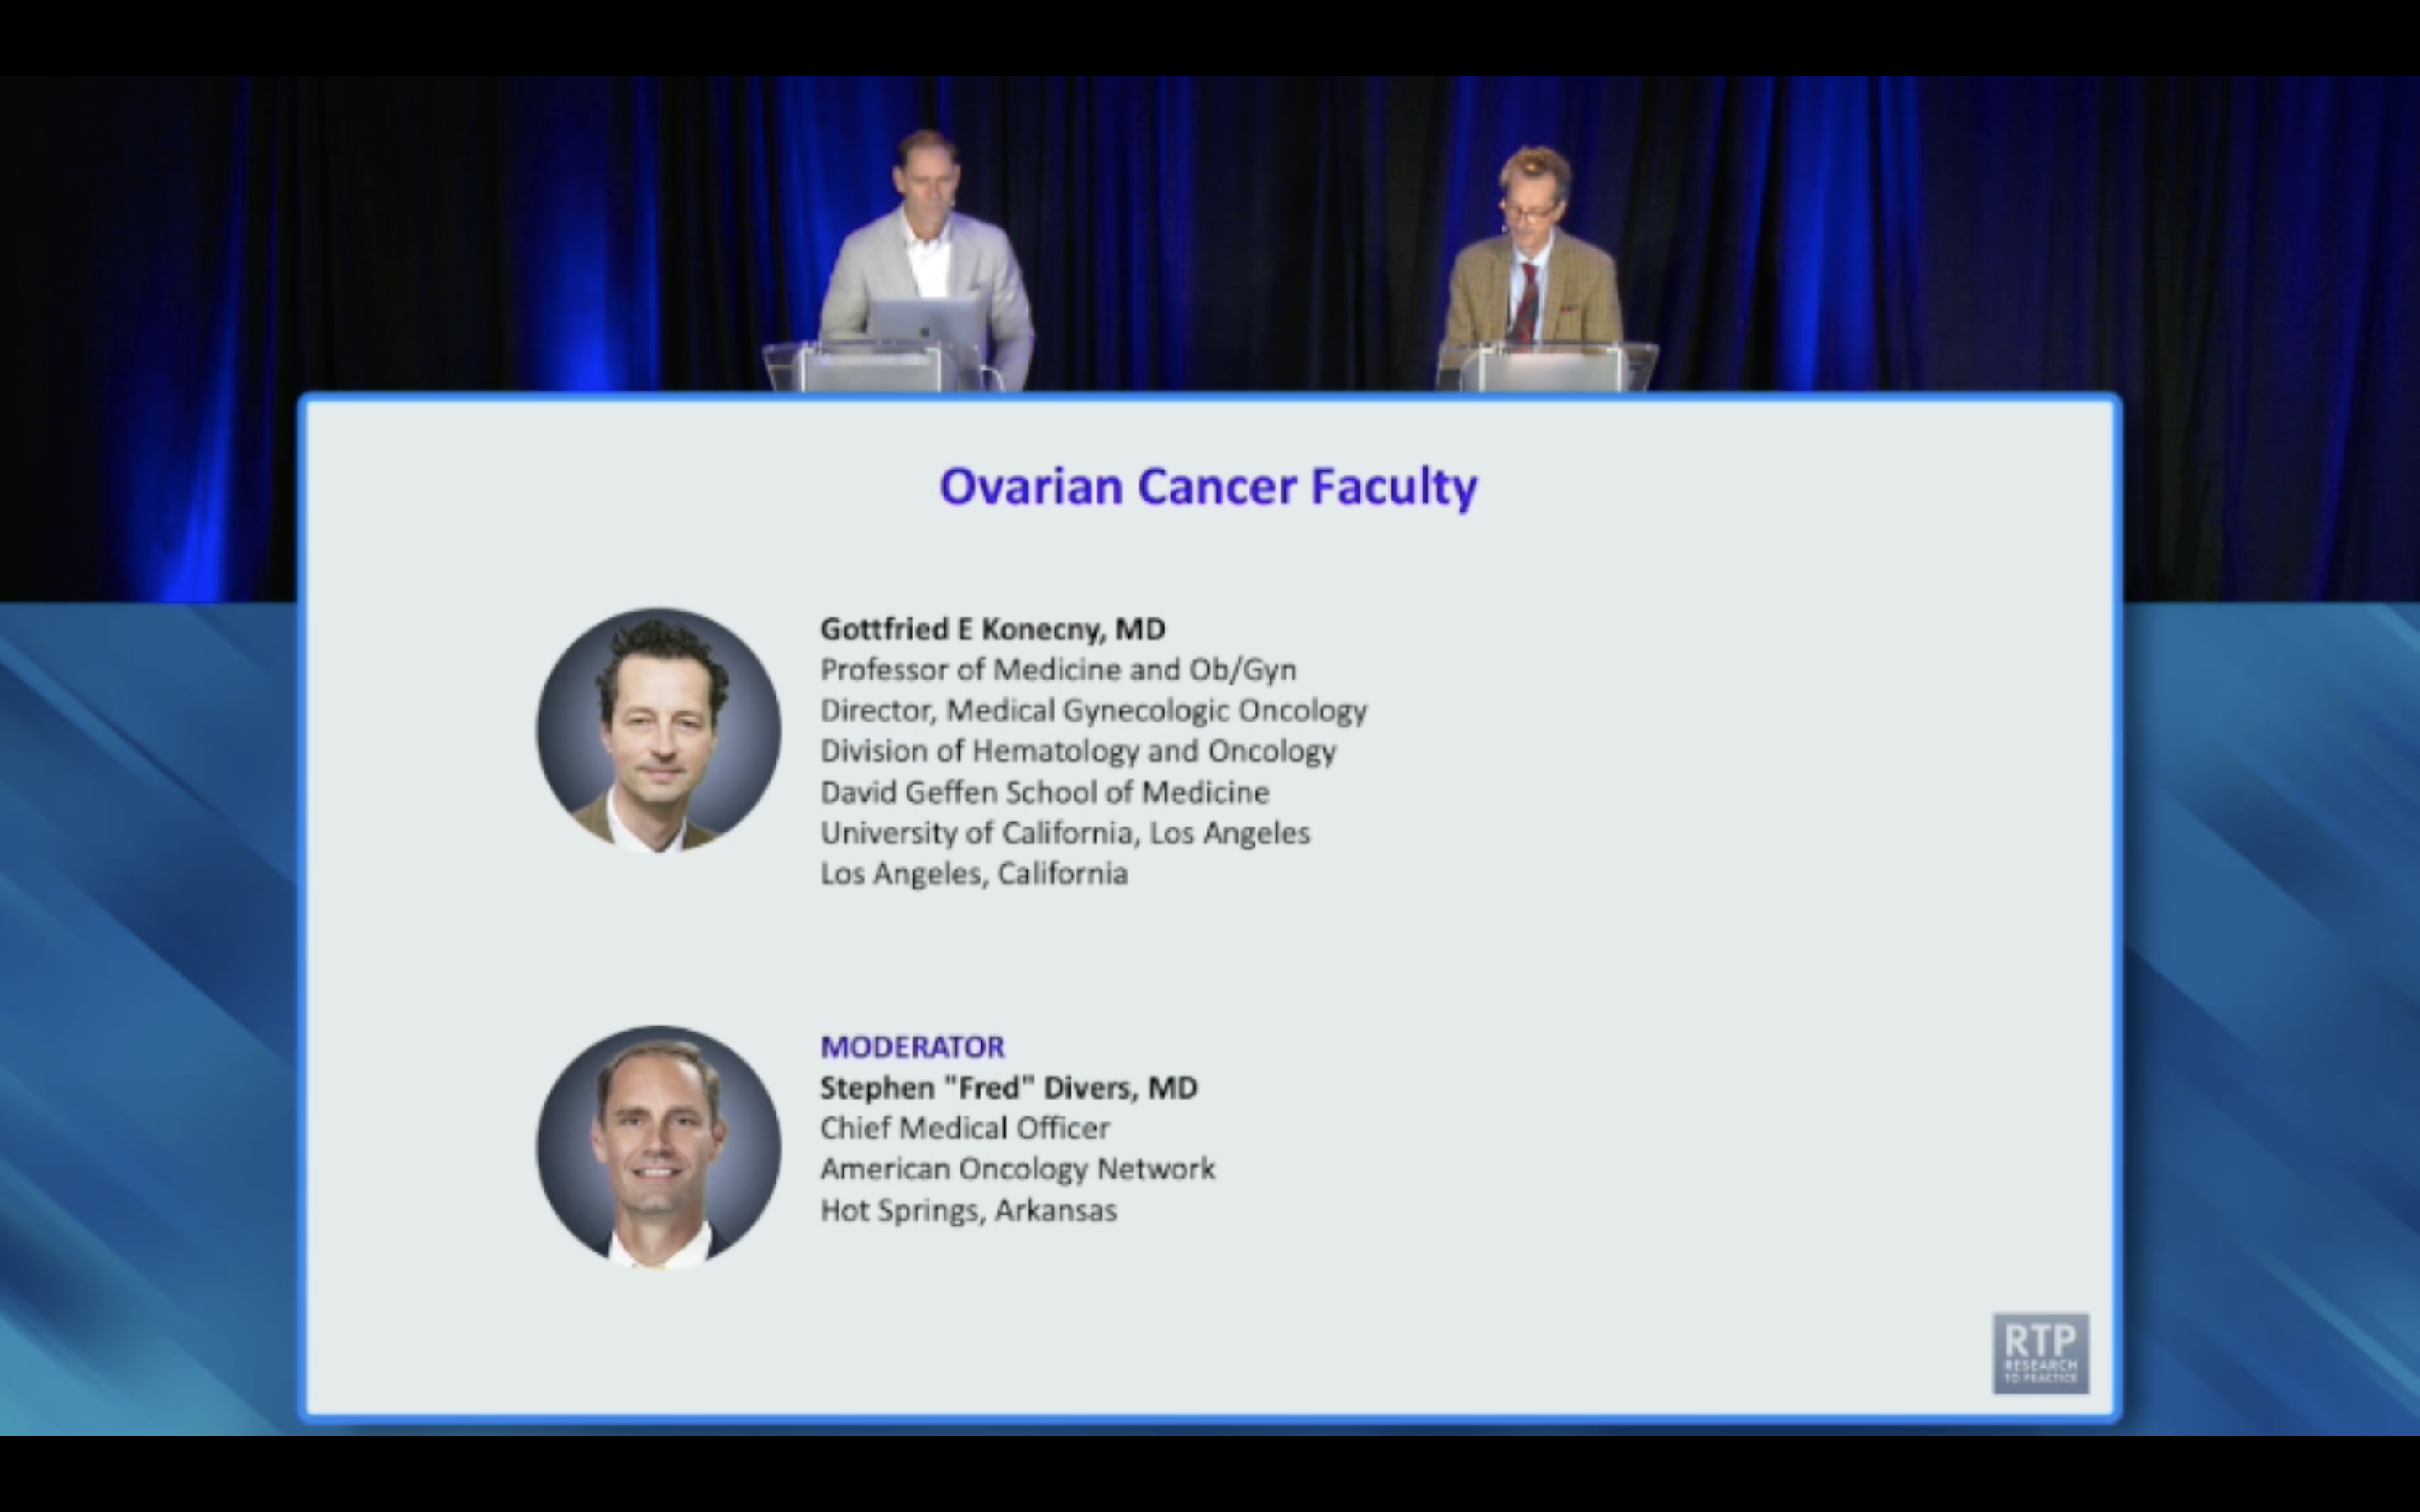Click "University of California, Los Angeles" text
This screenshot has width=2420, height=1512.
pyautogui.click(x=1065, y=833)
